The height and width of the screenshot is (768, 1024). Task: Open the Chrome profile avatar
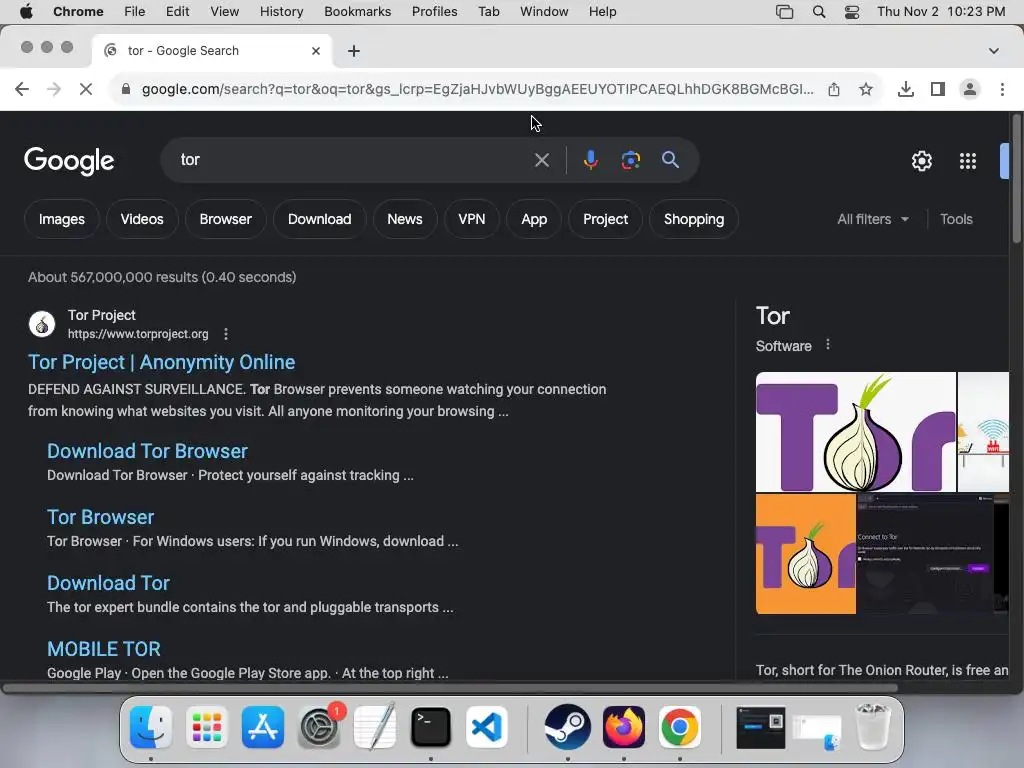point(970,89)
